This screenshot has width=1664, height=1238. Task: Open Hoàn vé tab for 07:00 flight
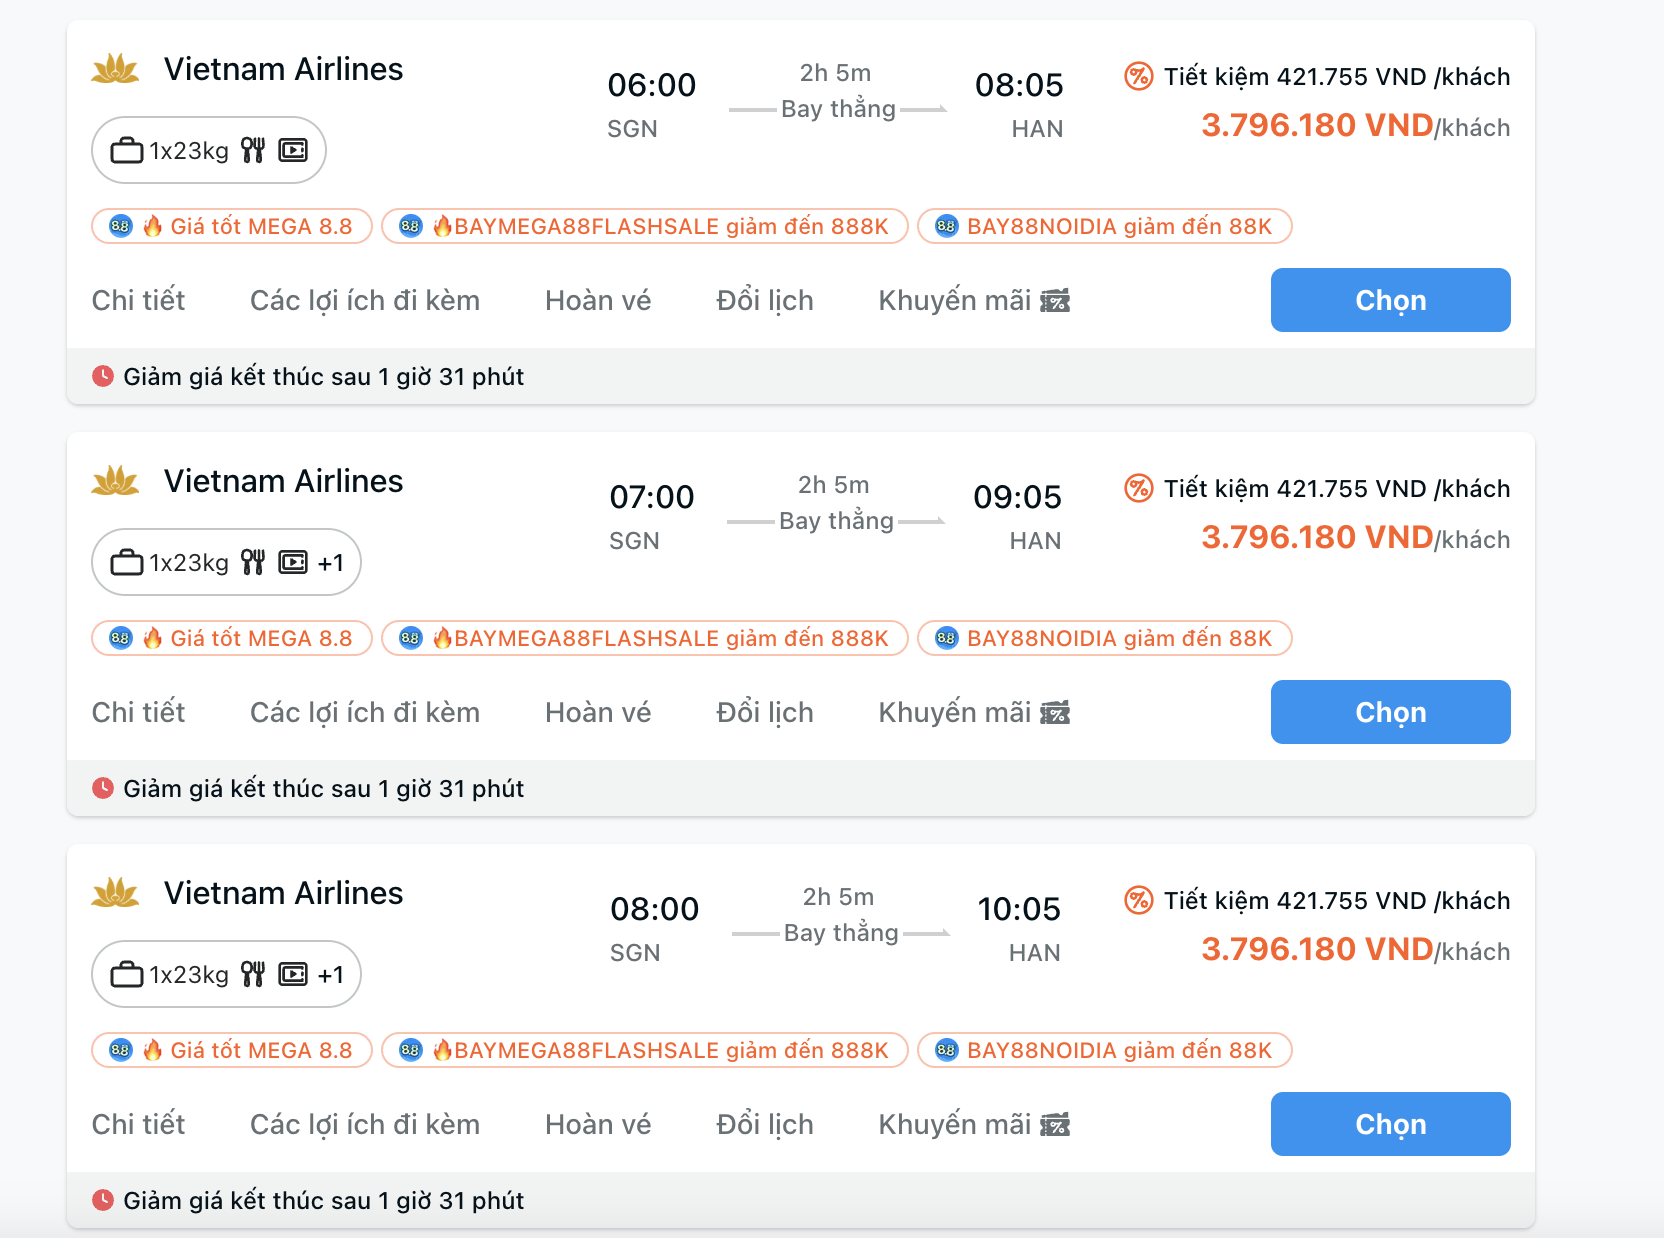click(598, 713)
